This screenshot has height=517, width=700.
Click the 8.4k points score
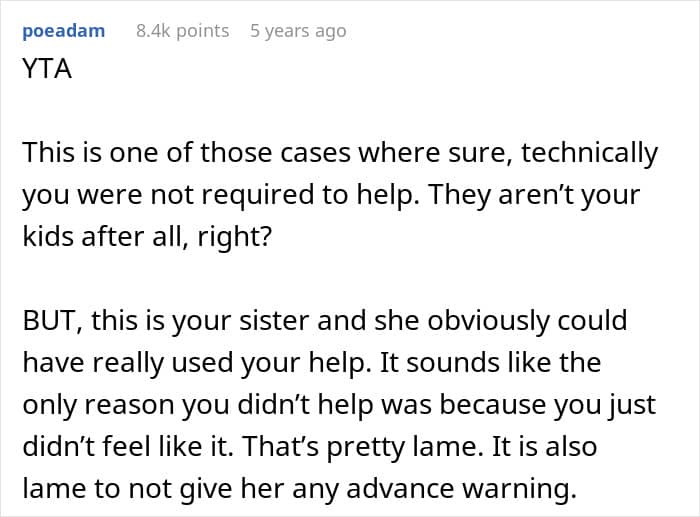pyautogui.click(x=183, y=31)
